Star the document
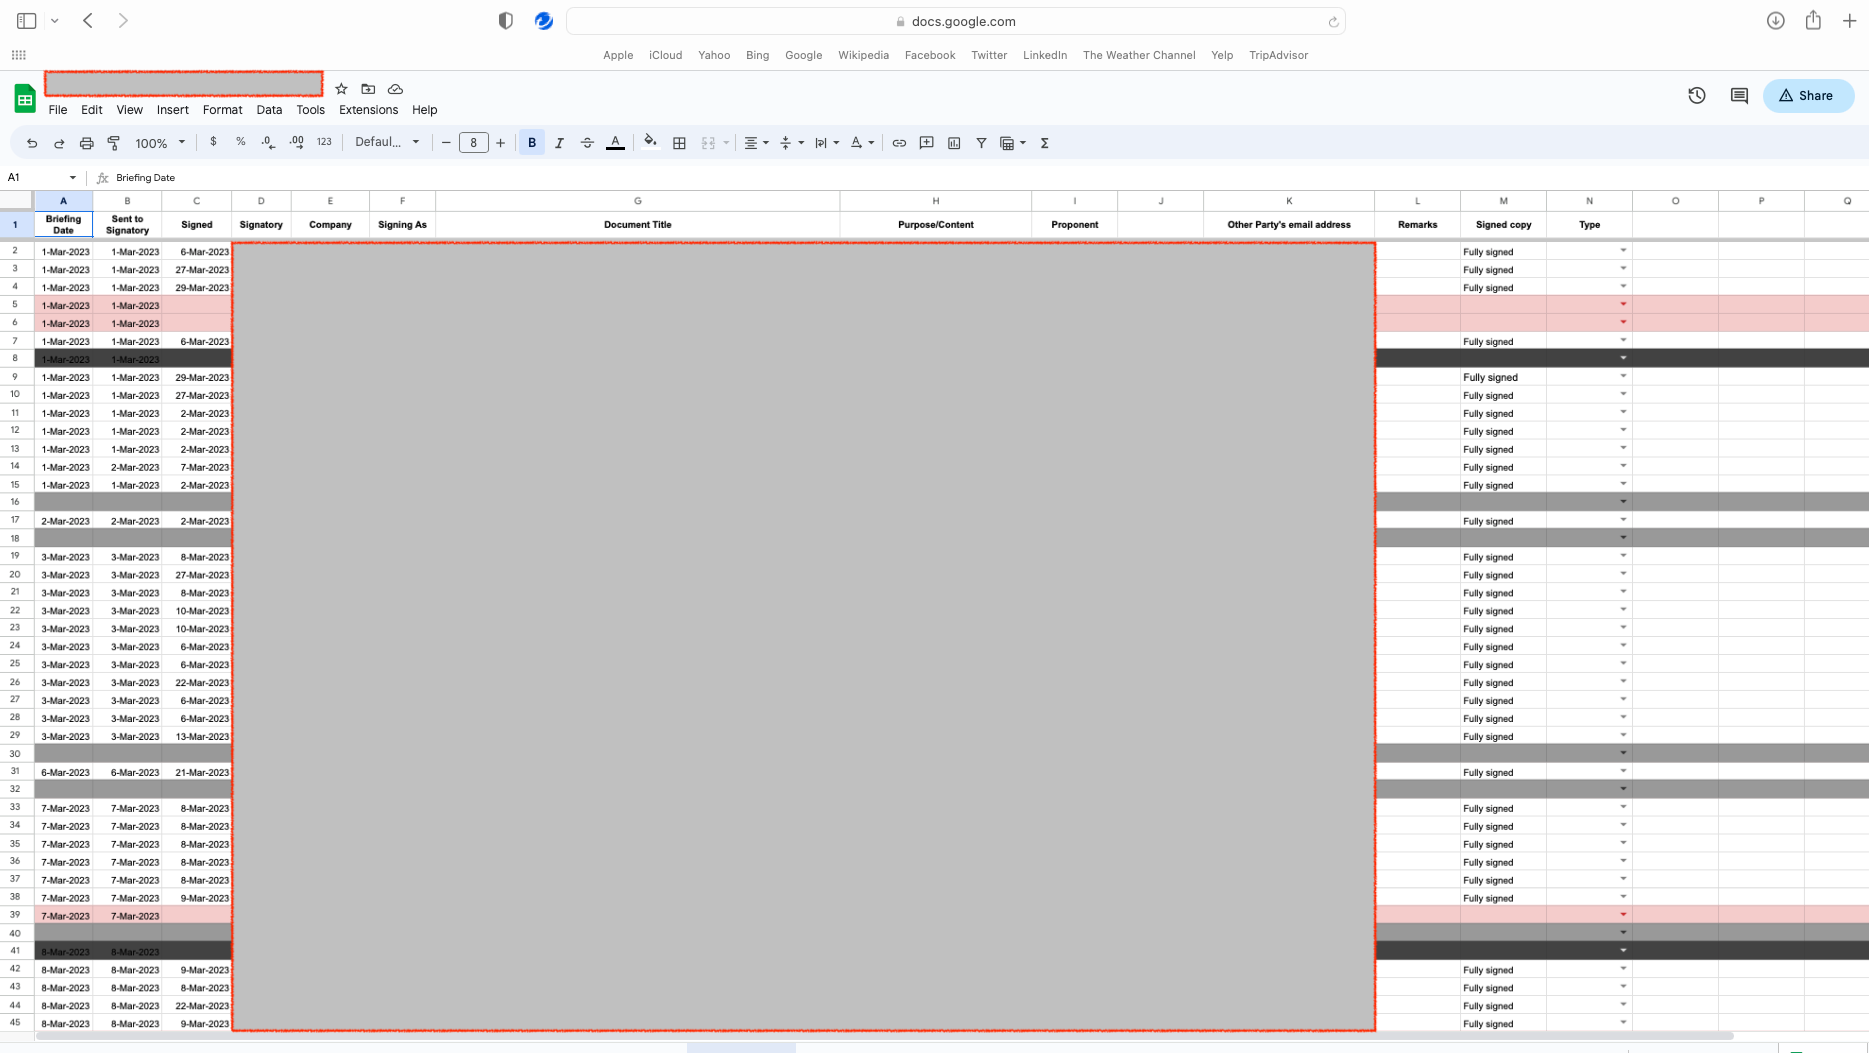This screenshot has width=1869, height=1053. tap(341, 89)
